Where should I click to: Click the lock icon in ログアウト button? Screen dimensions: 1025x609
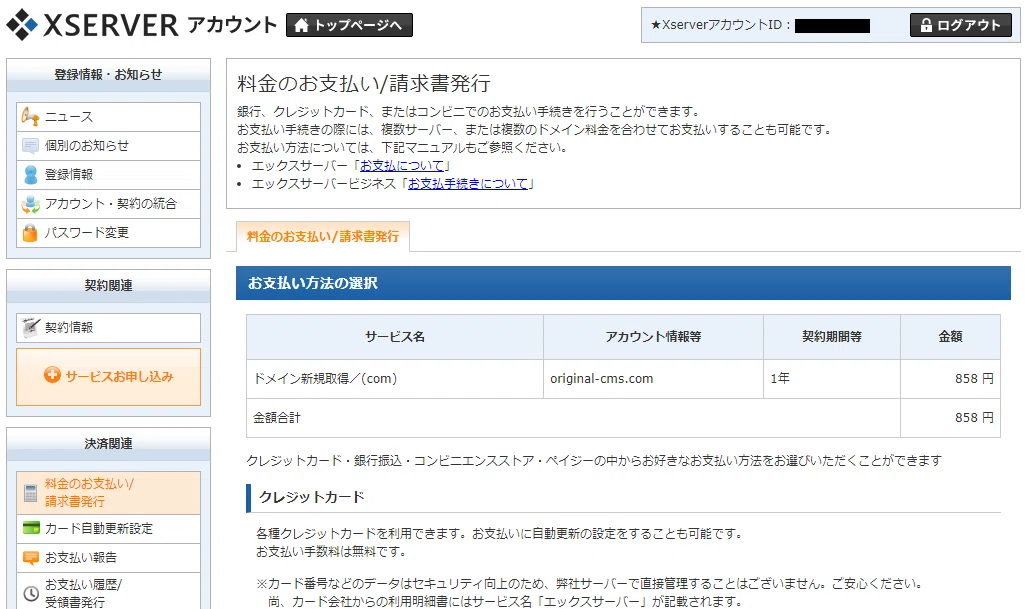(x=926, y=25)
